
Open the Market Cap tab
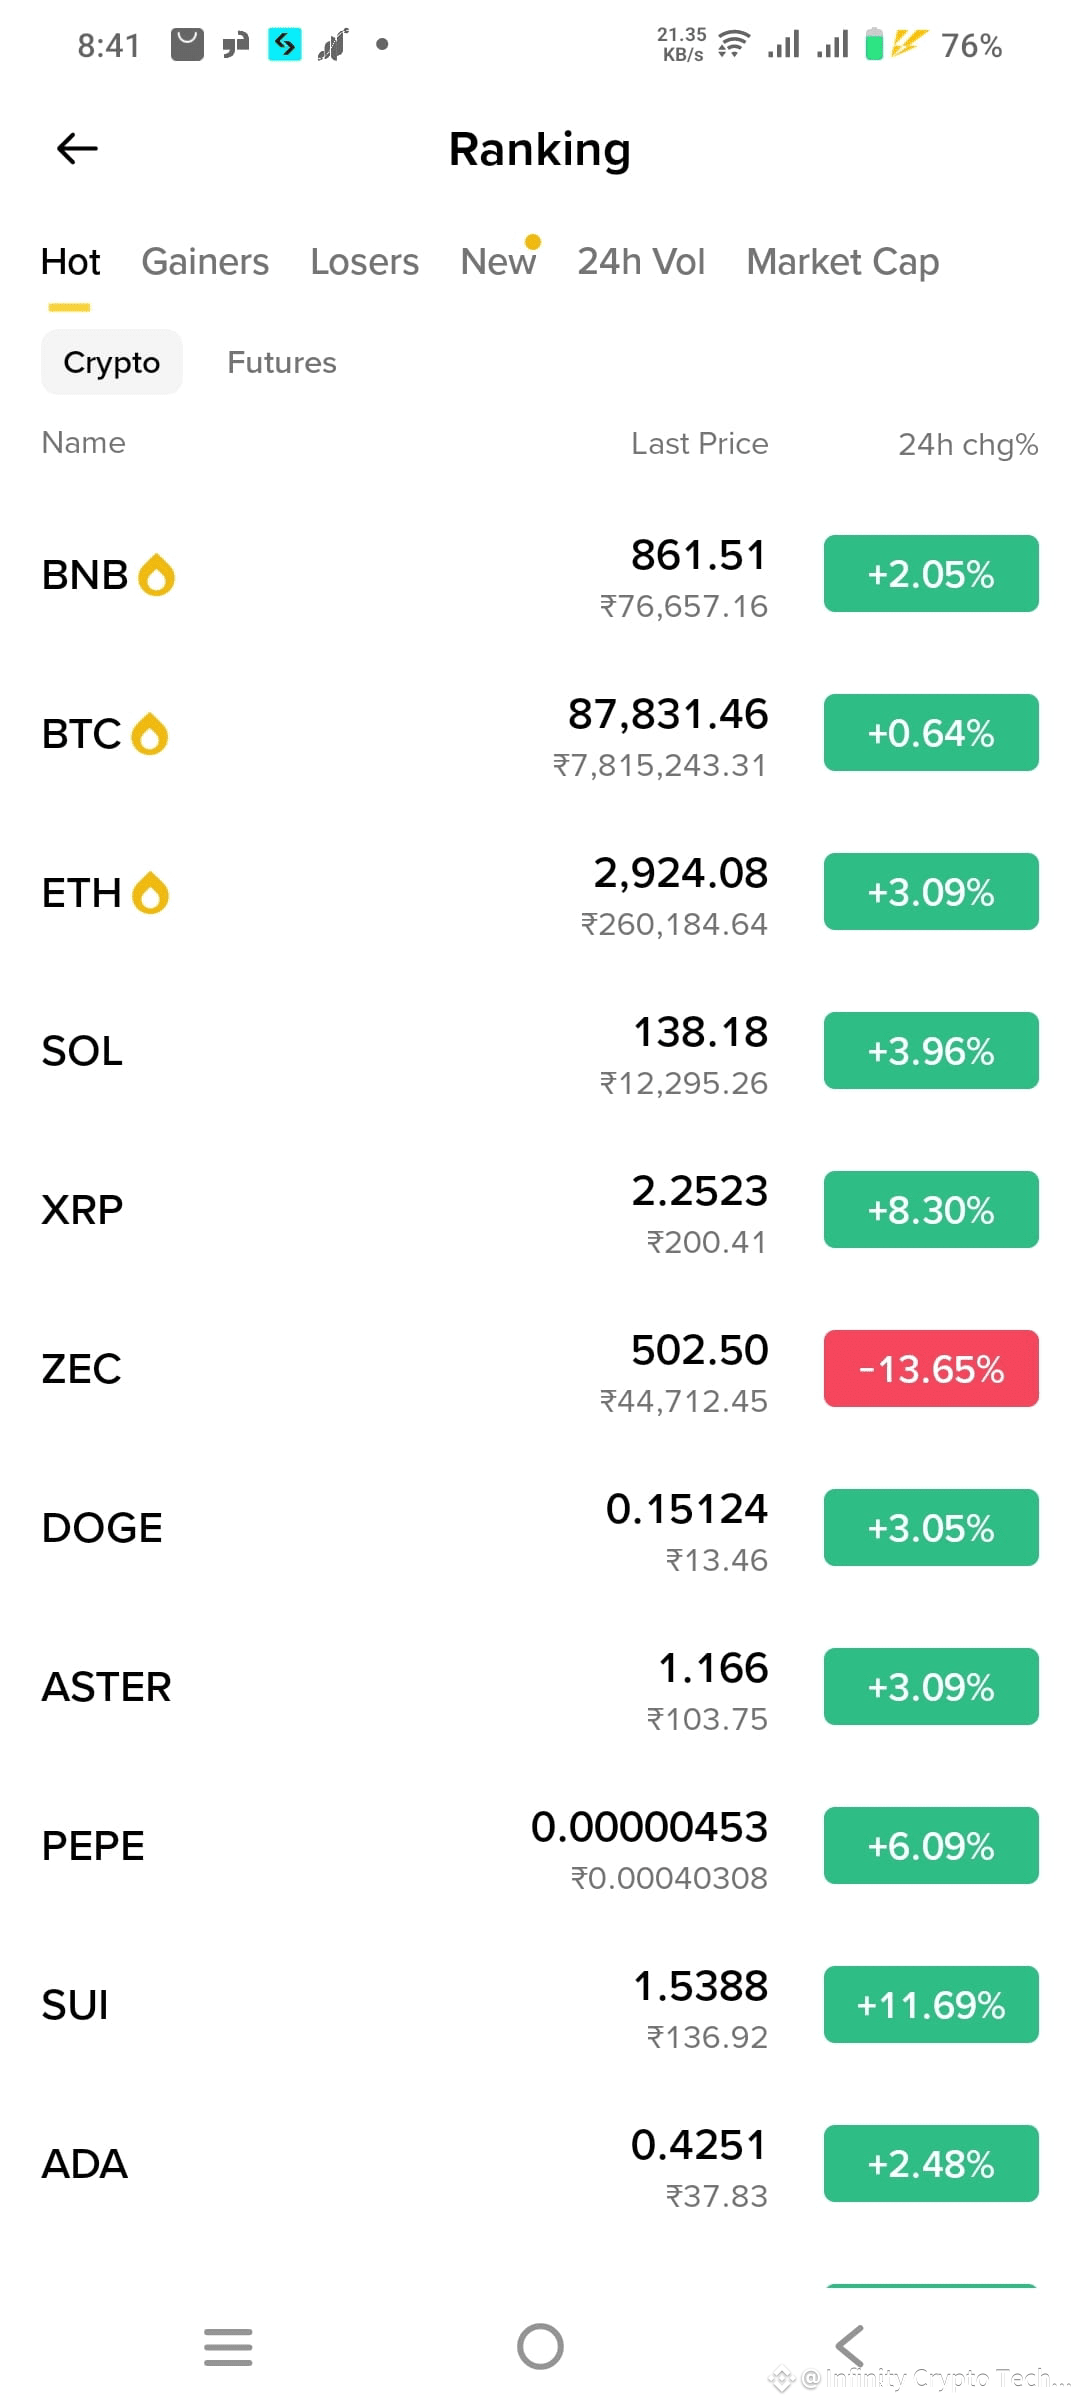click(x=843, y=262)
